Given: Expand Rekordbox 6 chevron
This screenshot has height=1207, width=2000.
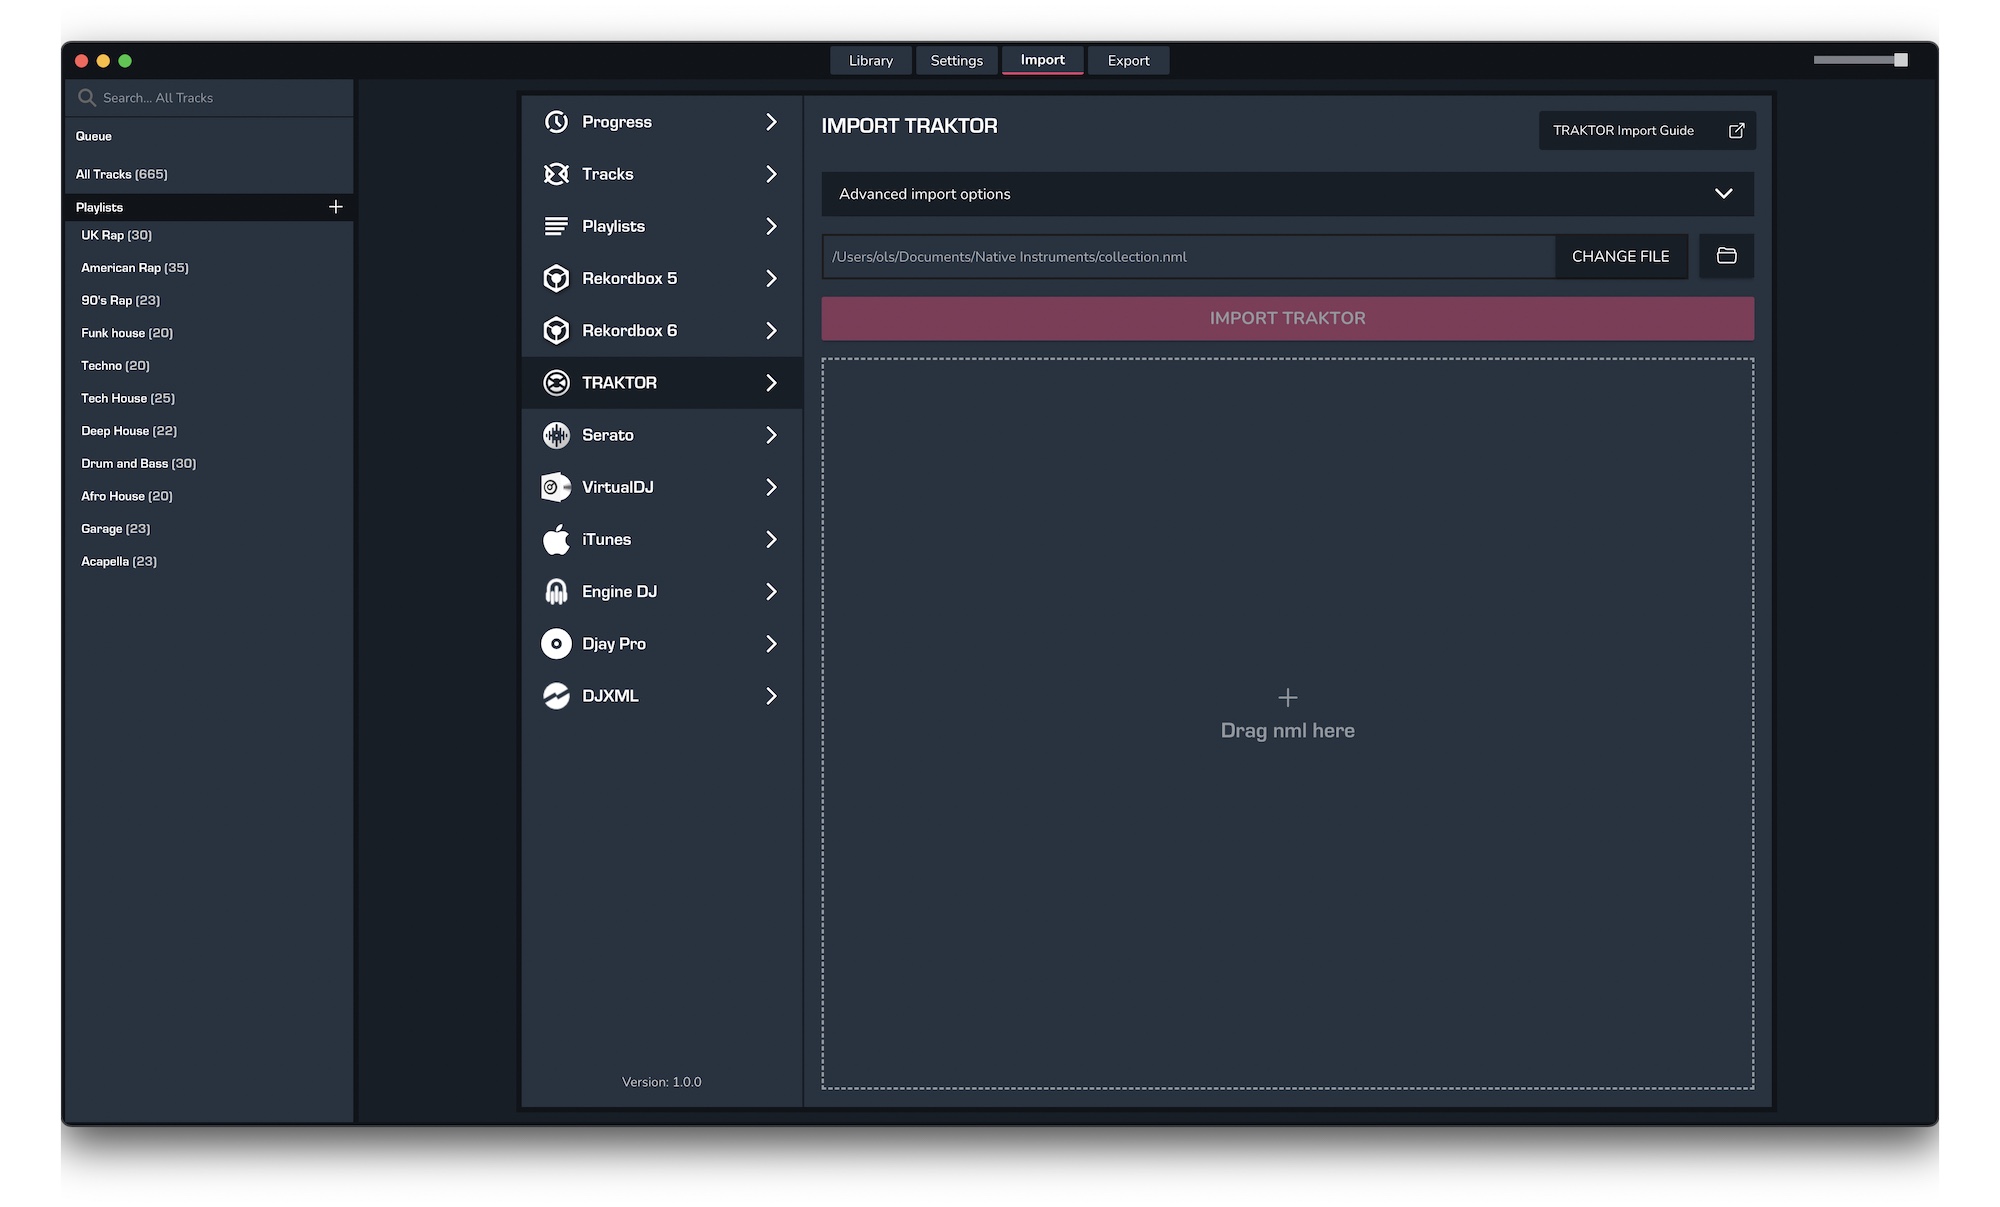Looking at the screenshot, I should click(x=771, y=330).
